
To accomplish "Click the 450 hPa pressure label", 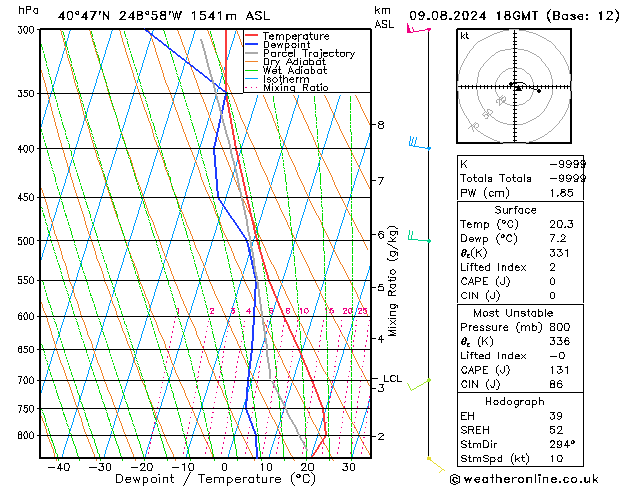I will coord(28,197).
